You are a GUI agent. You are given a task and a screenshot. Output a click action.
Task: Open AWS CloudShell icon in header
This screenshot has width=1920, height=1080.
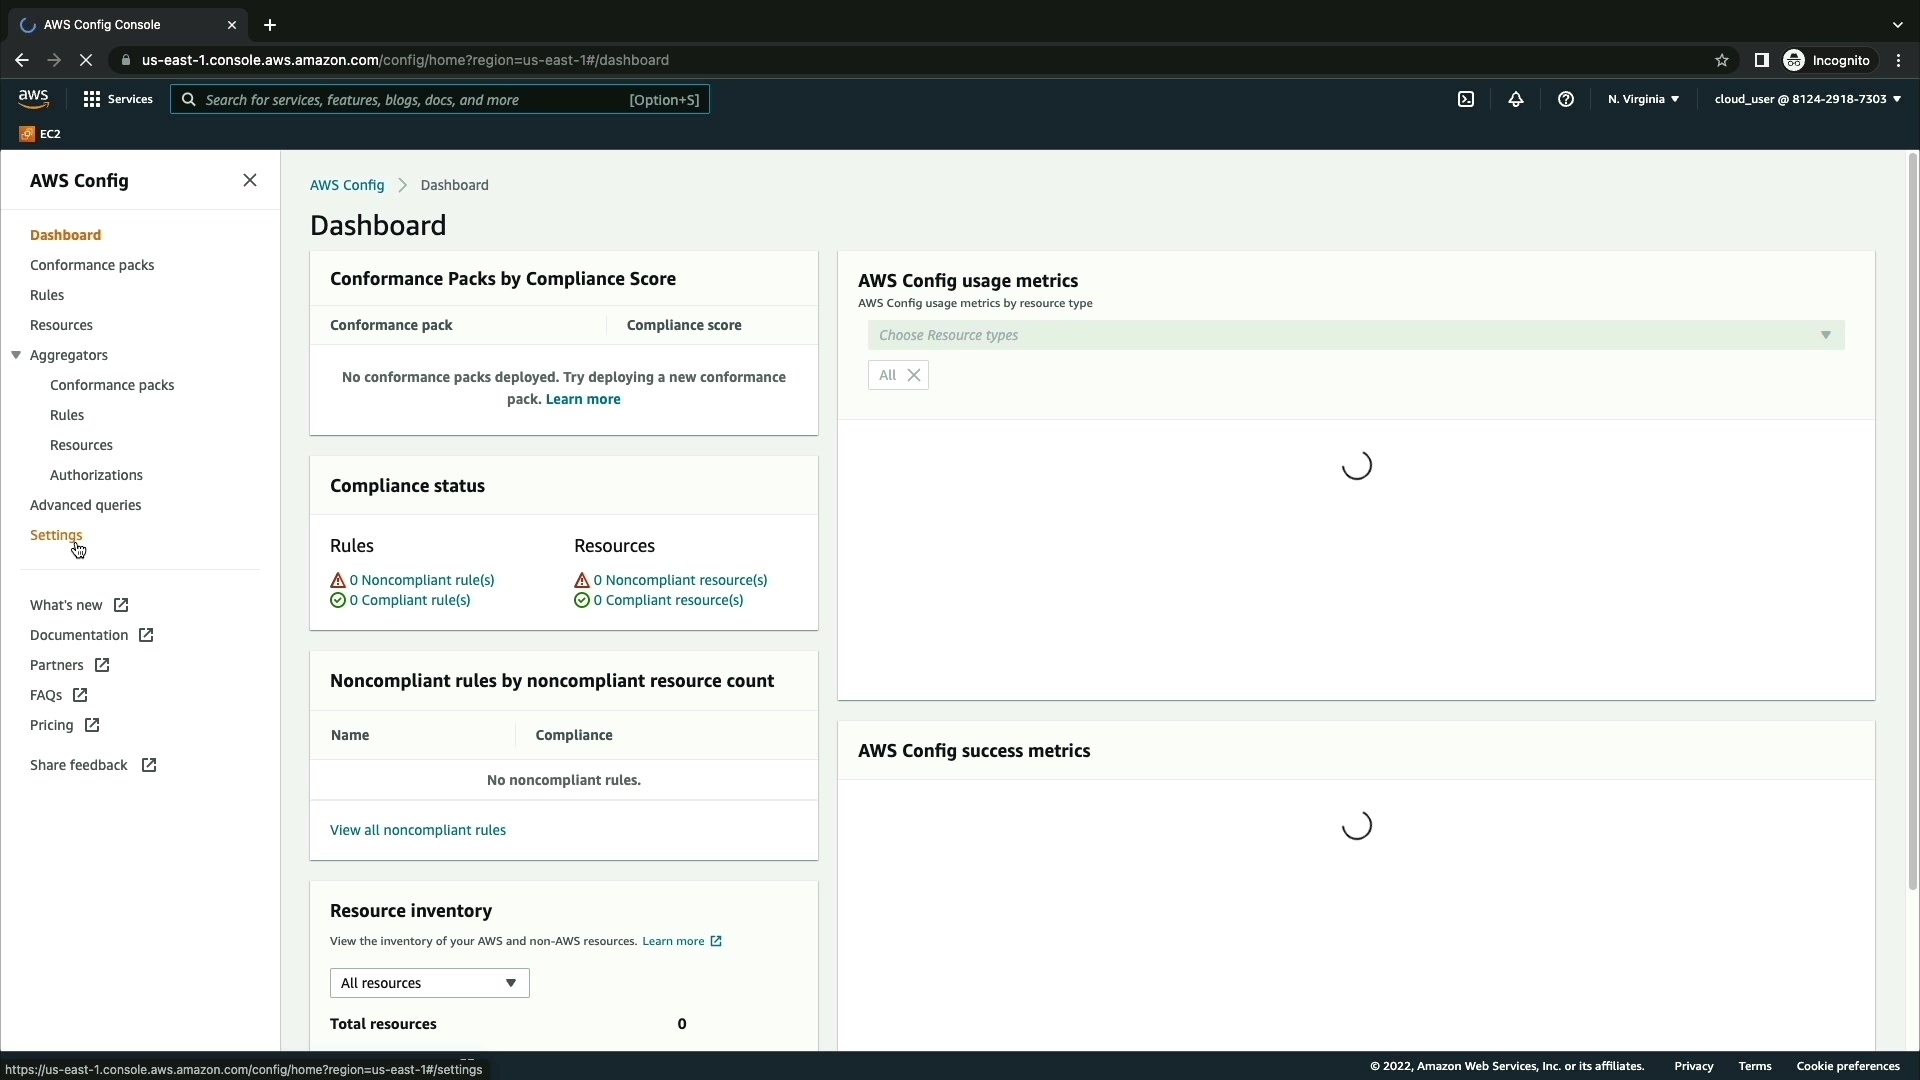pos(1466,99)
